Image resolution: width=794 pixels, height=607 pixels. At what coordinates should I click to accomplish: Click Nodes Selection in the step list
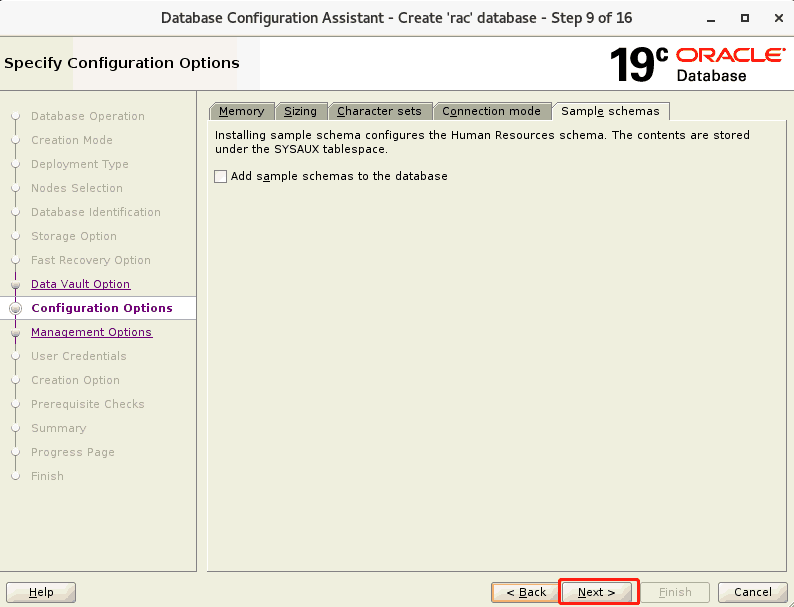77,188
